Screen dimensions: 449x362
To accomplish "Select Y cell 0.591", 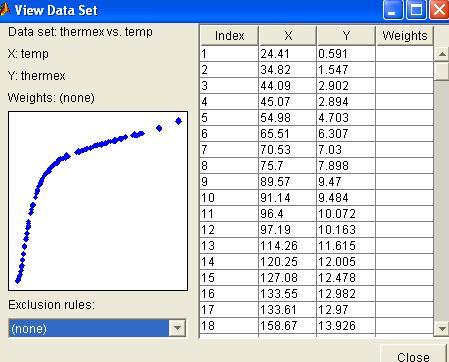I will [346, 54].
